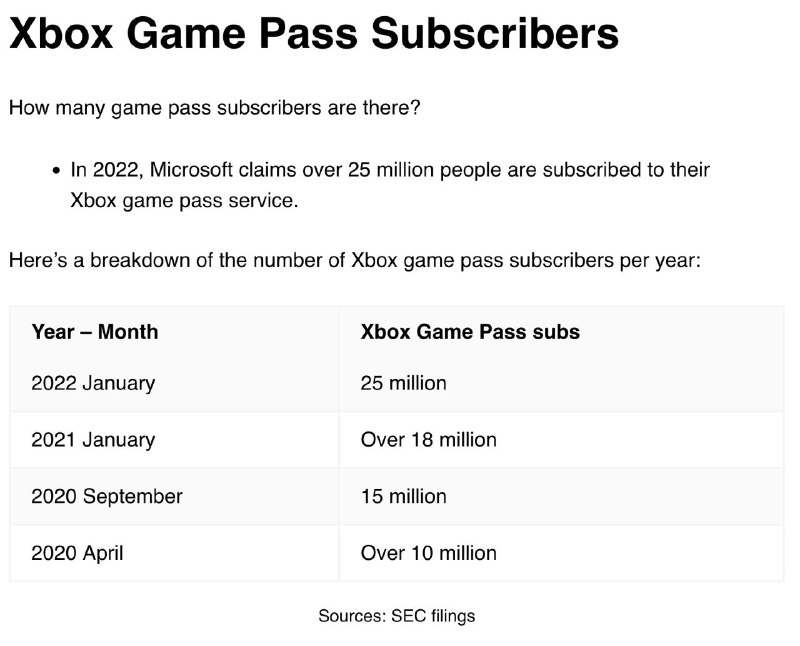The image size is (800, 646).
Task: Click the bullet point marker
Action: [x=56, y=170]
